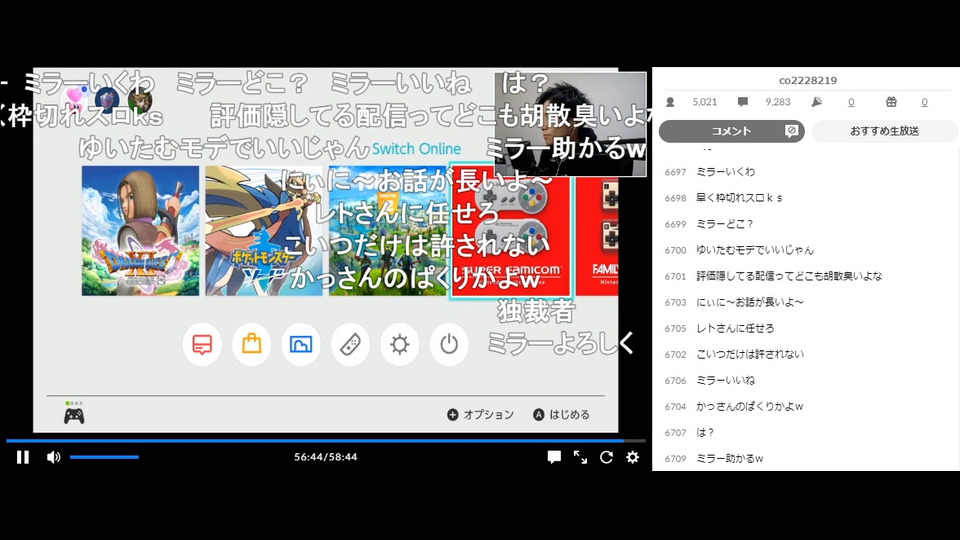Select the Pokémon Sword game tile

coord(264,231)
